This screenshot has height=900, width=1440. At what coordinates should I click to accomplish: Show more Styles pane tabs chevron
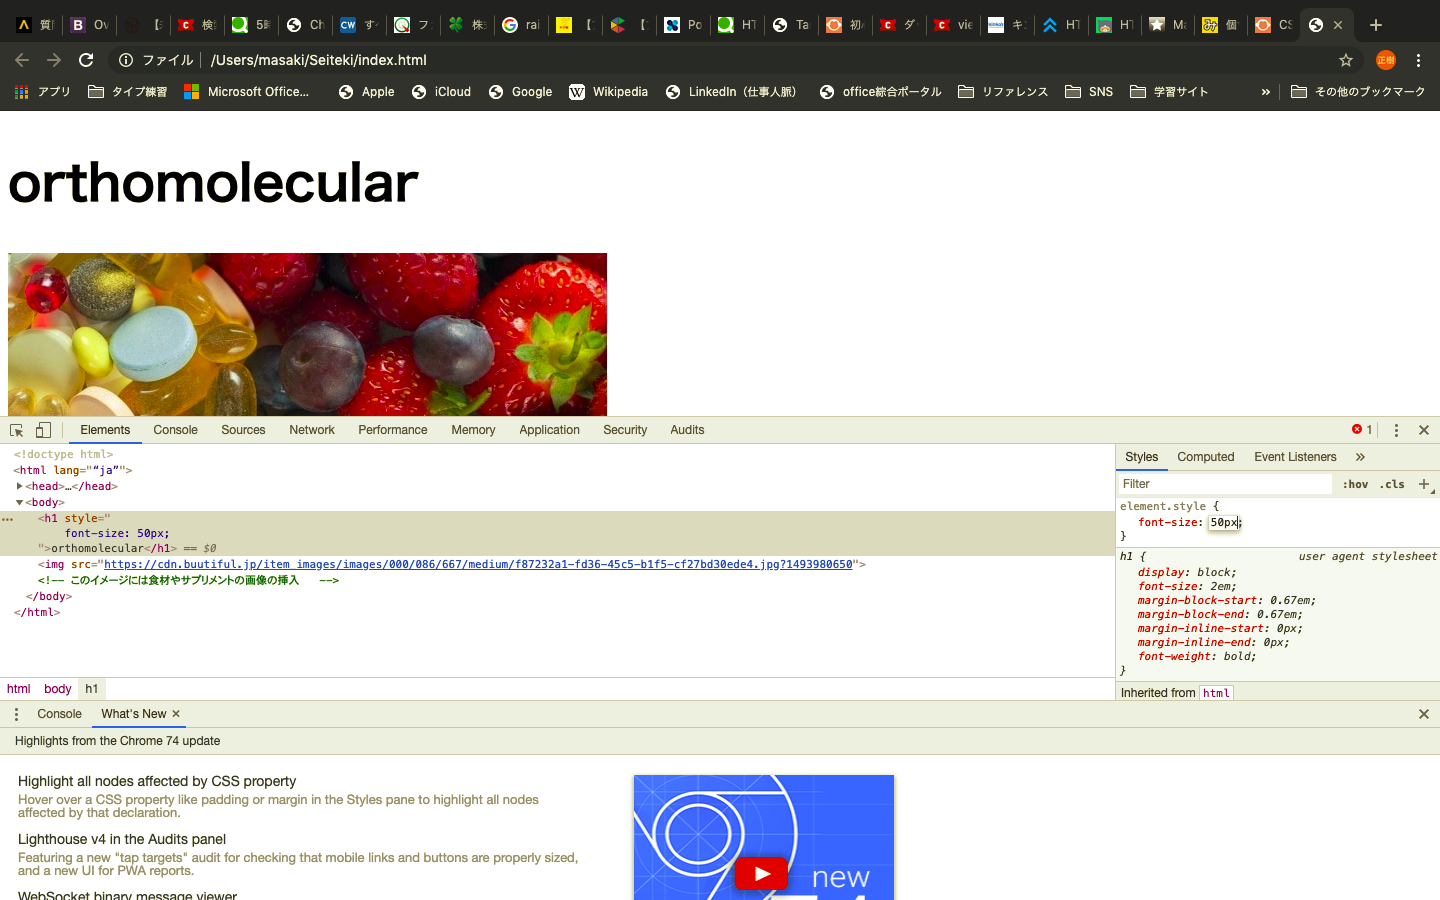(x=1360, y=457)
